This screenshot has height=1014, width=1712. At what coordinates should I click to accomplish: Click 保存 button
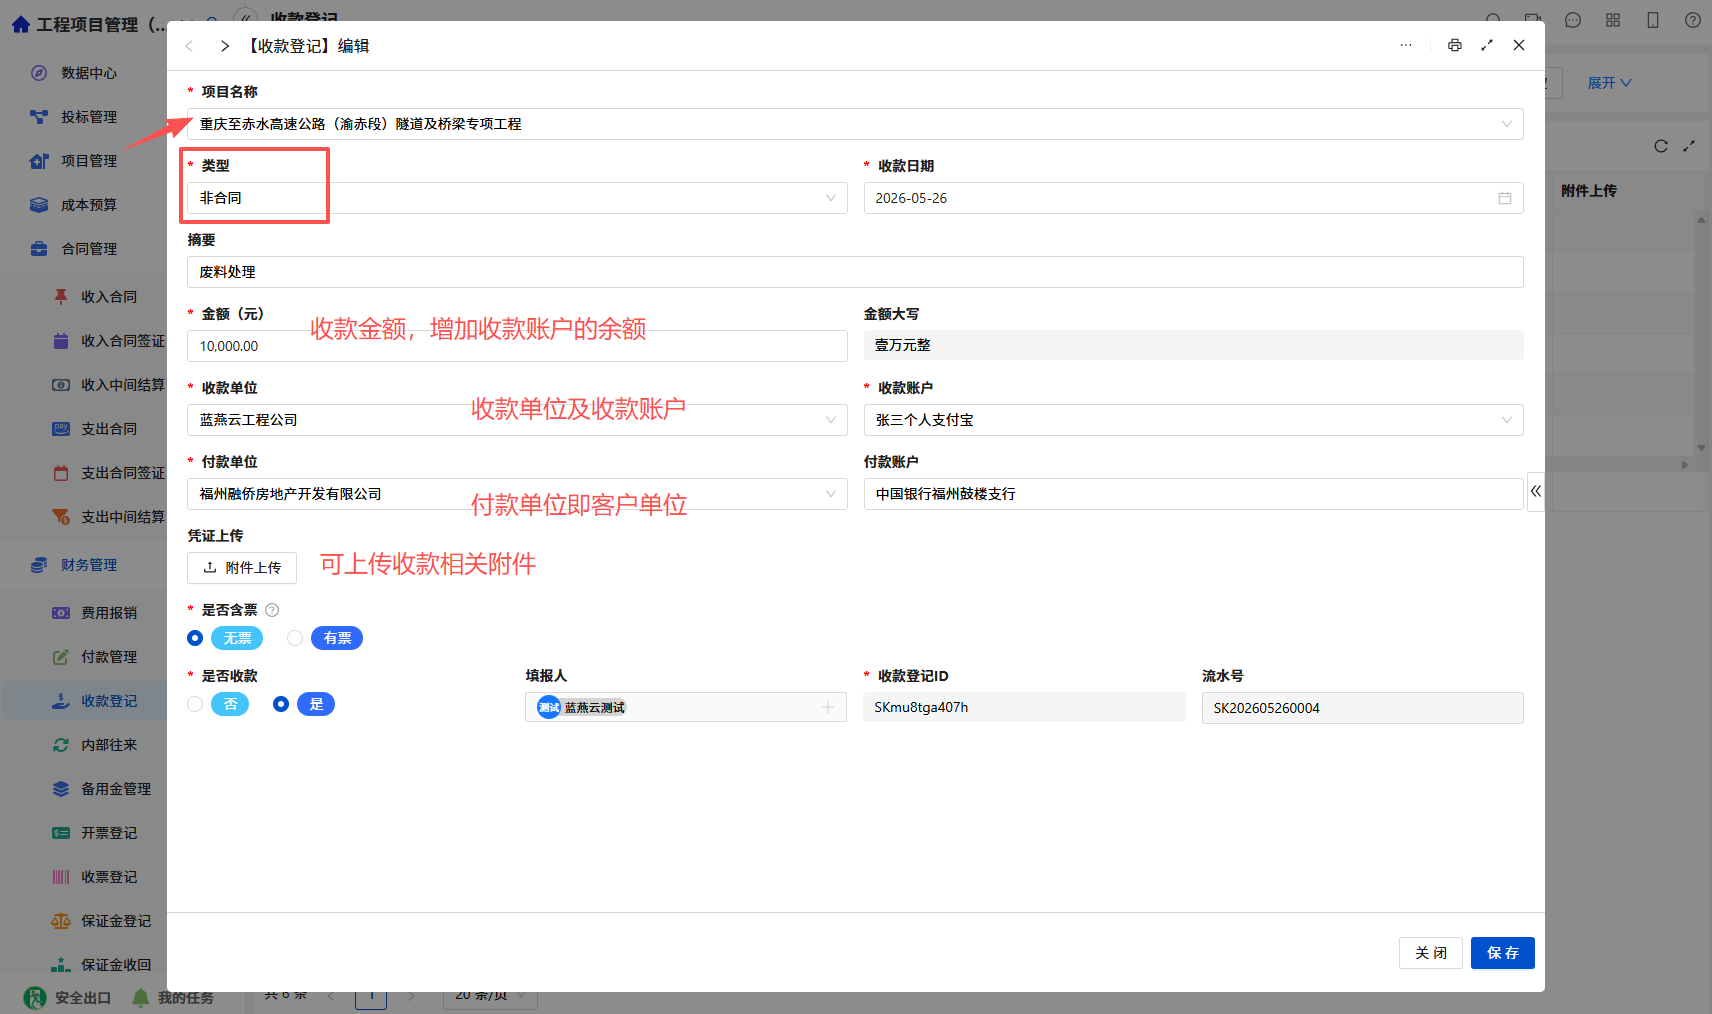coord(1502,953)
